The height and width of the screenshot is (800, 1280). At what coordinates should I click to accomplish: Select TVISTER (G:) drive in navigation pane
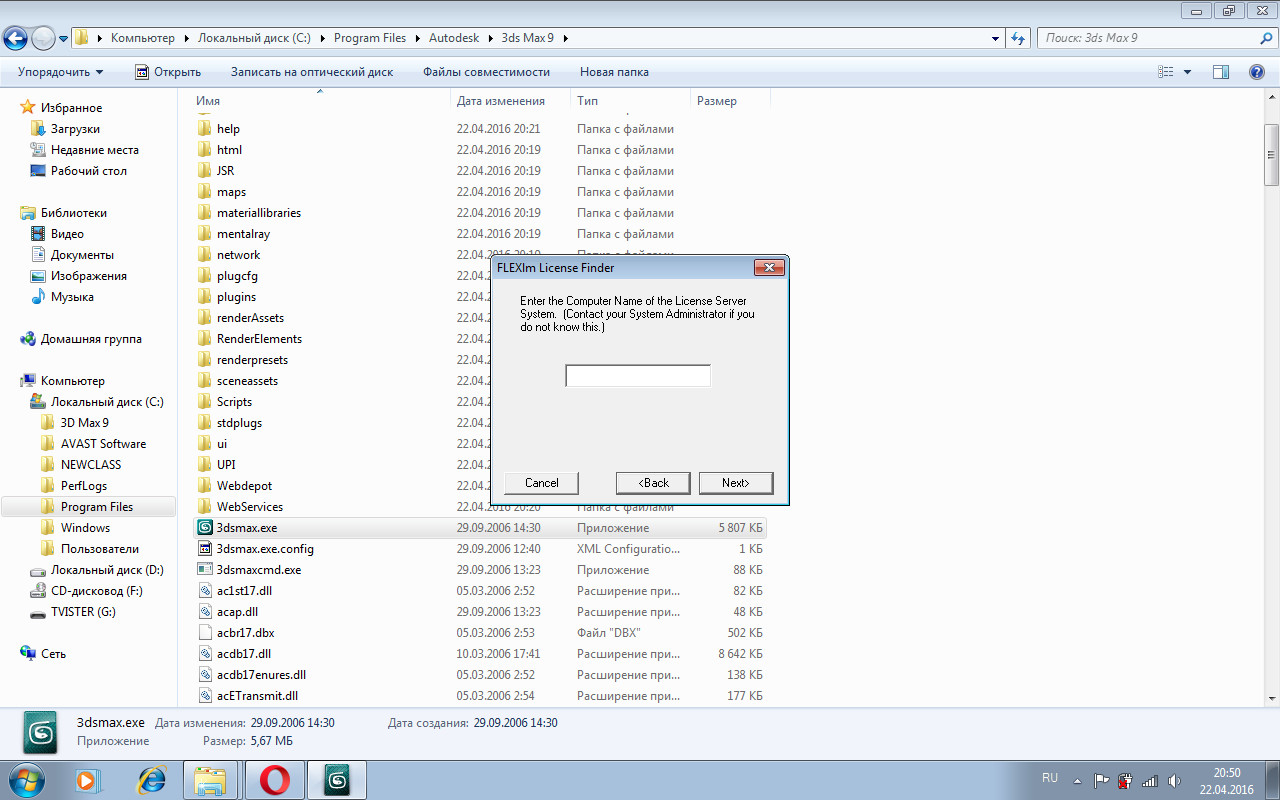83,612
